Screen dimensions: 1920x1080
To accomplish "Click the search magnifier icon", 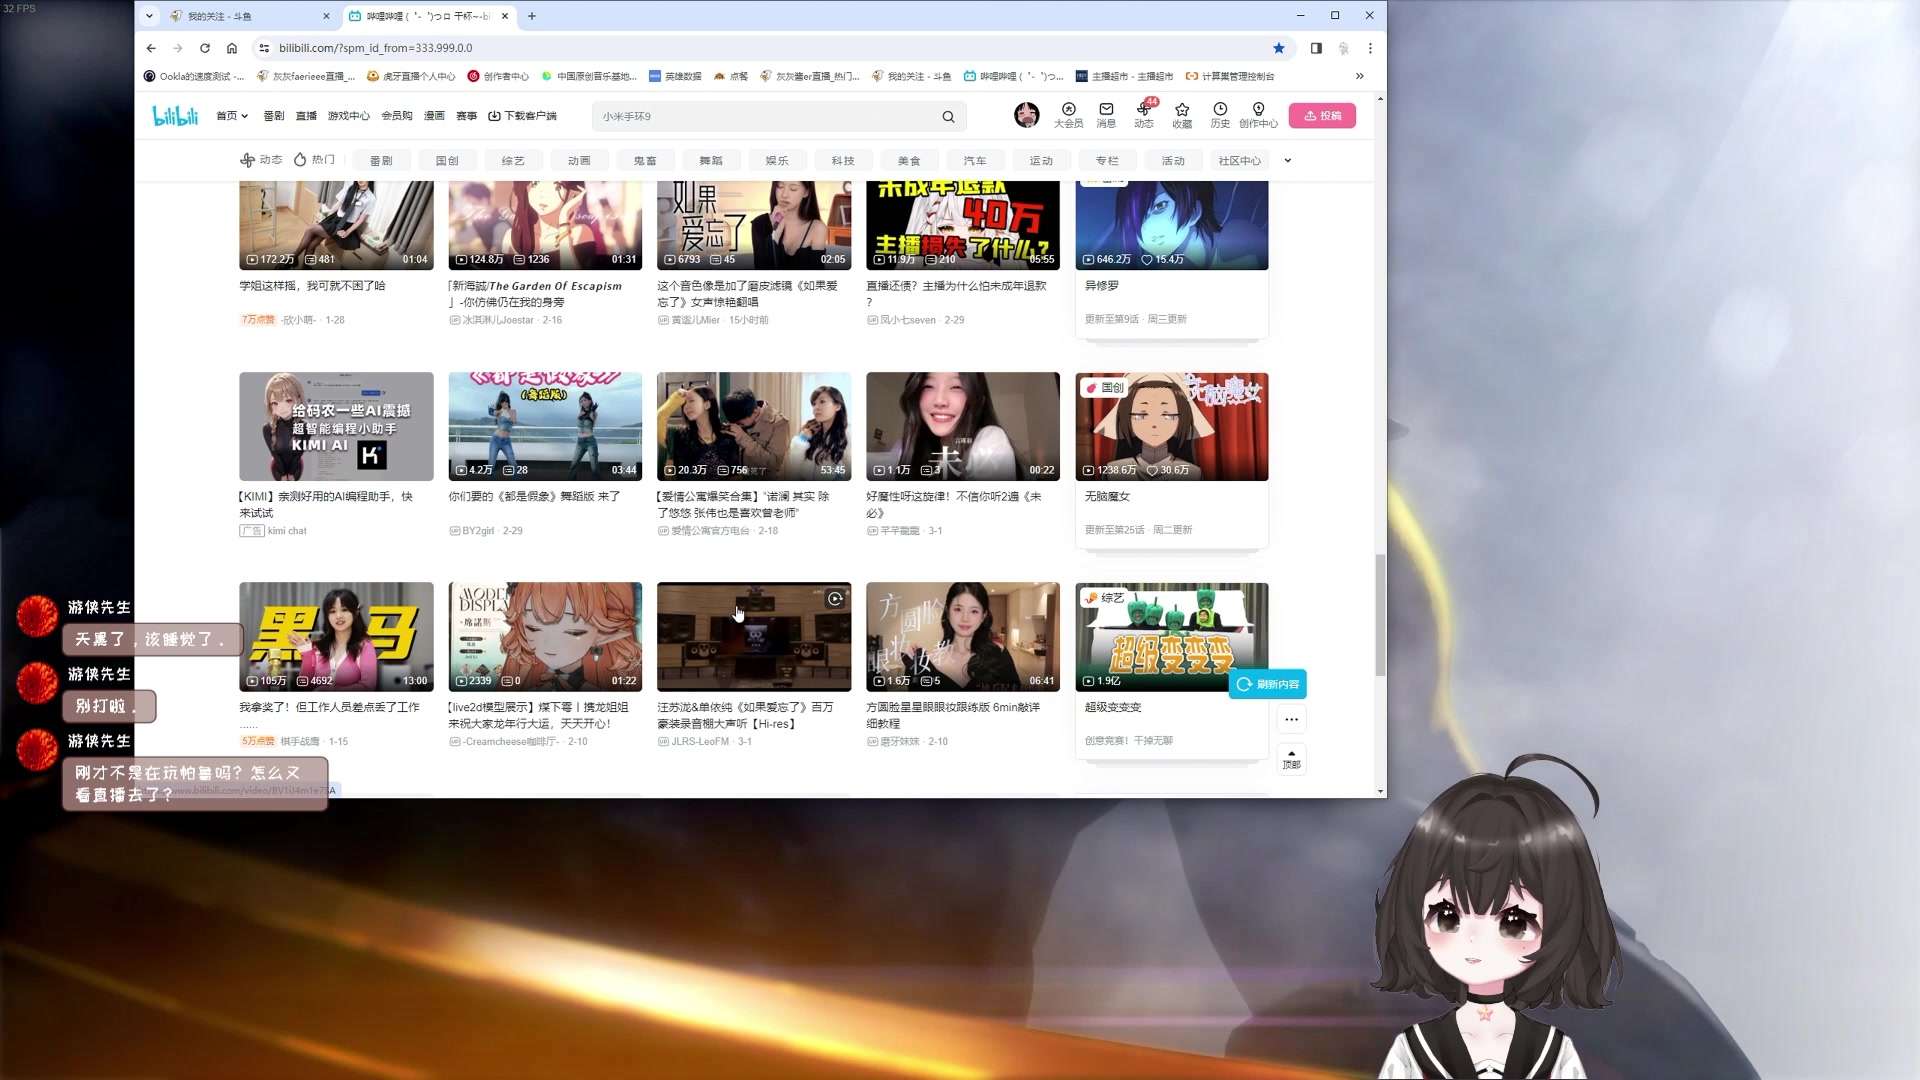I will point(948,116).
